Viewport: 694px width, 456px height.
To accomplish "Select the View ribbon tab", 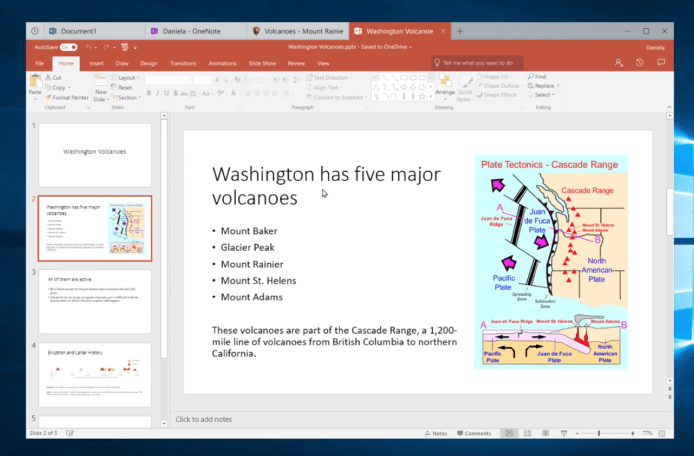I will (323, 63).
